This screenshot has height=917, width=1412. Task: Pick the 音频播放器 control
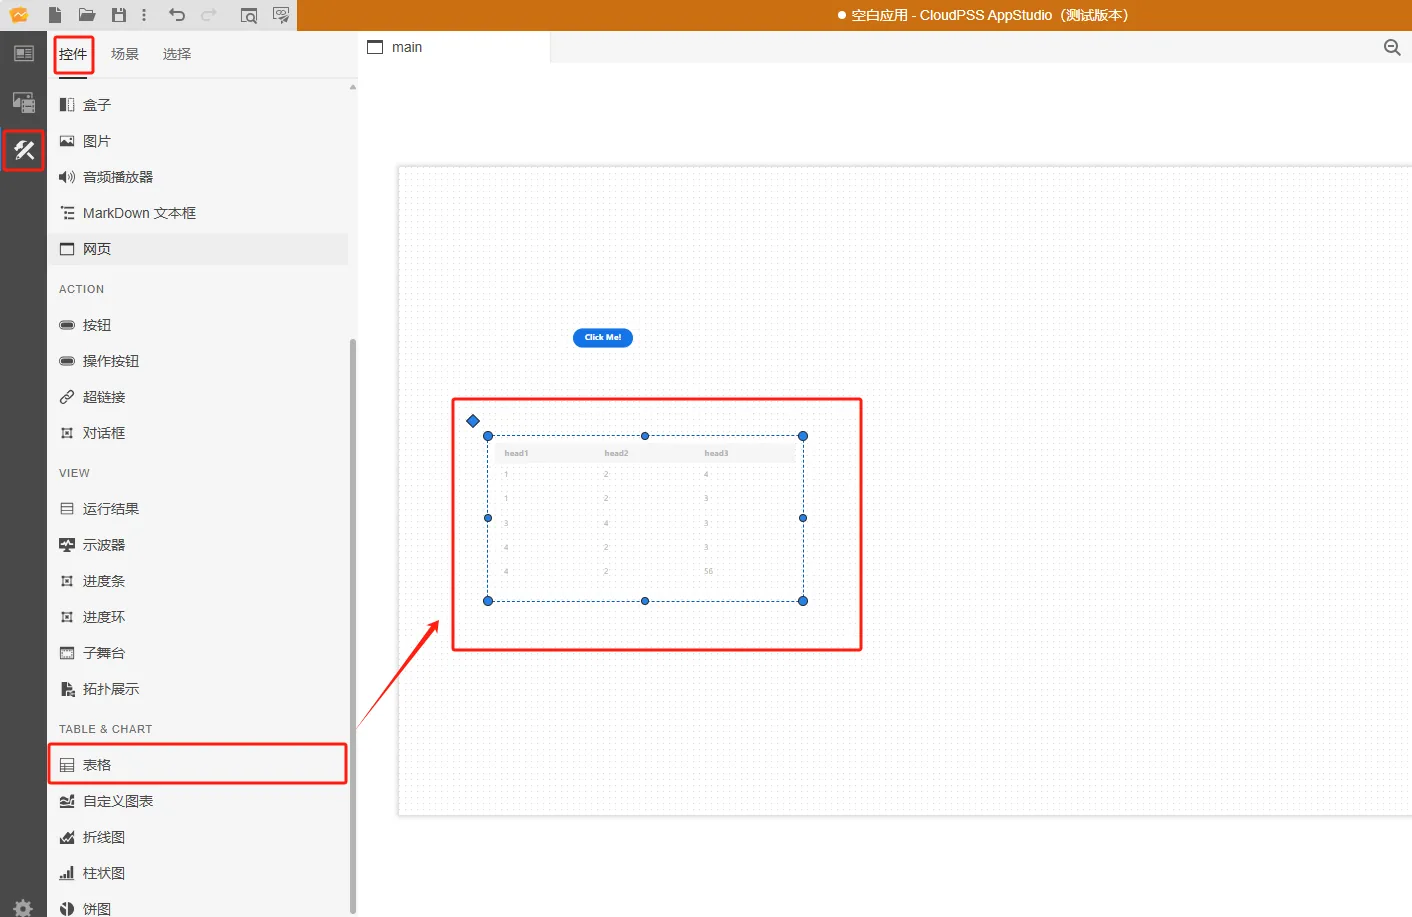click(x=198, y=177)
